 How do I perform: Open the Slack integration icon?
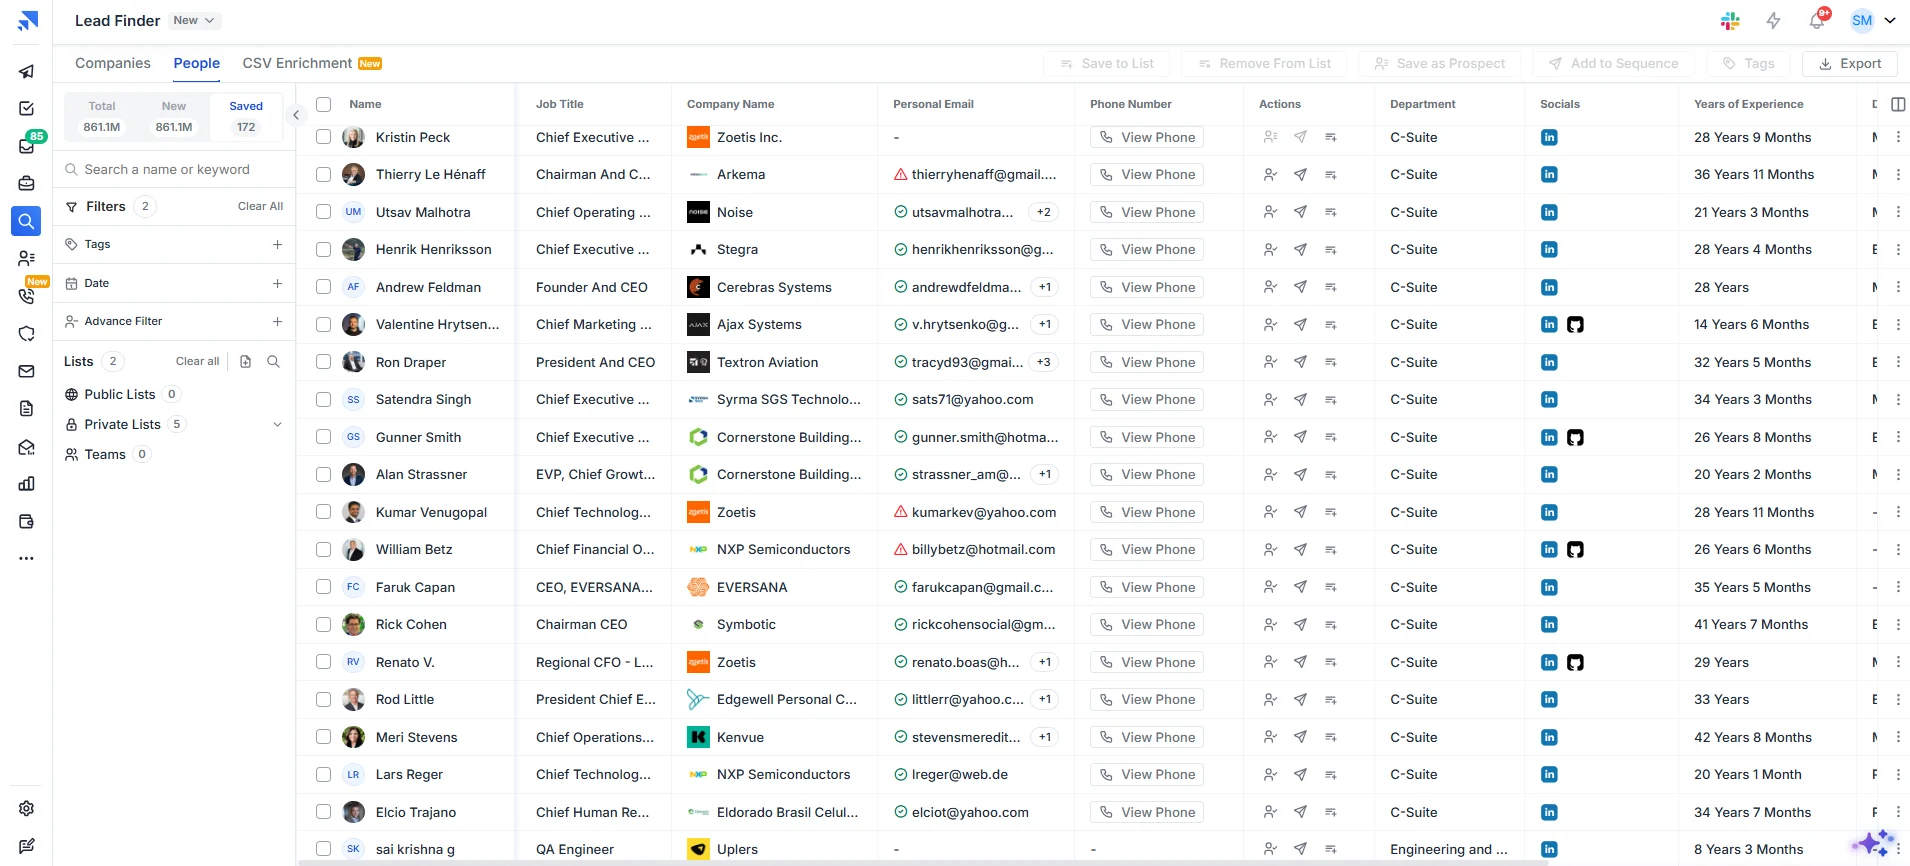[1730, 20]
